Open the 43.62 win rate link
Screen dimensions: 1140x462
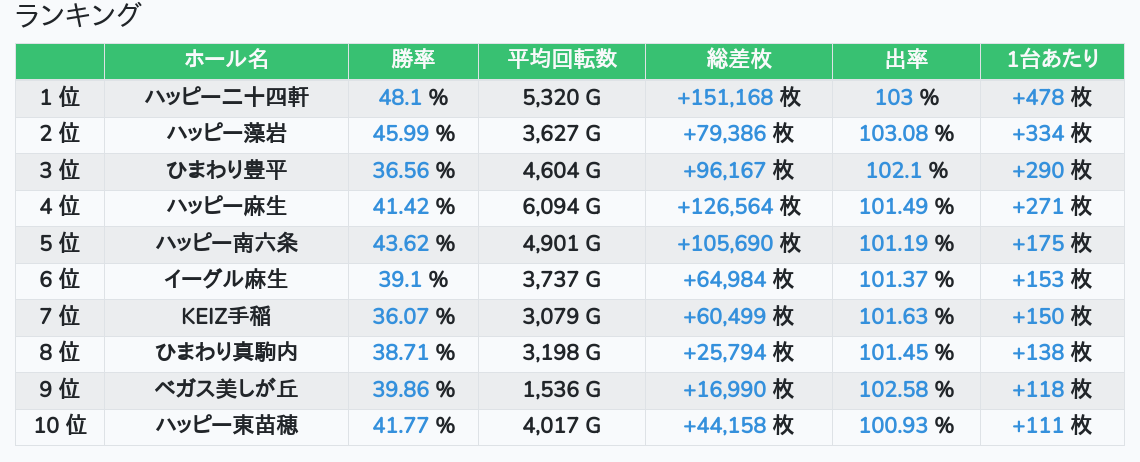pos(401,243)
